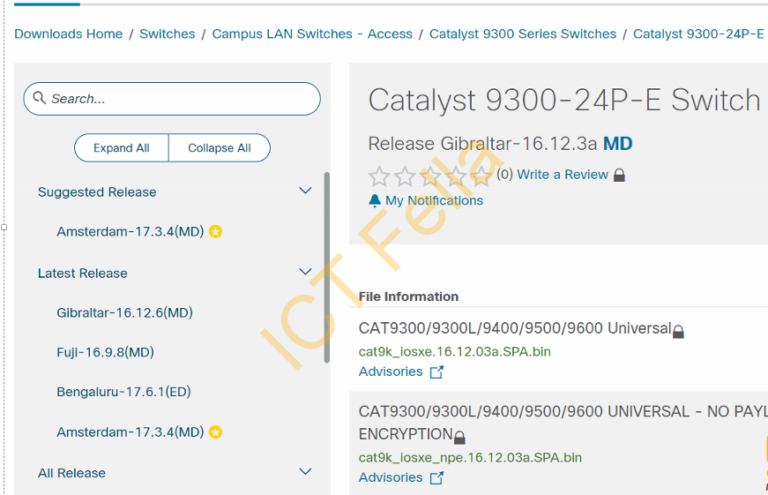Click the MD label after Release Gibraltar-16.12.3a
The width and height of the screenshot is (768, 495).
pos(618,143)
